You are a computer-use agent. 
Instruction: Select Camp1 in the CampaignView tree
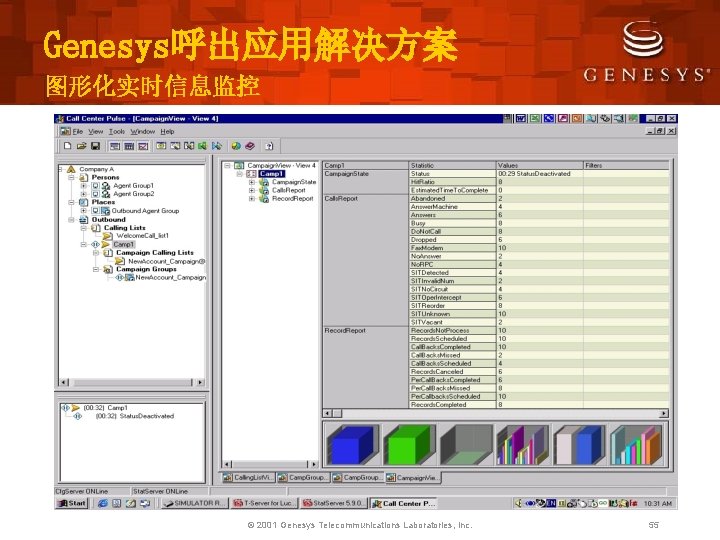[271, 174]
